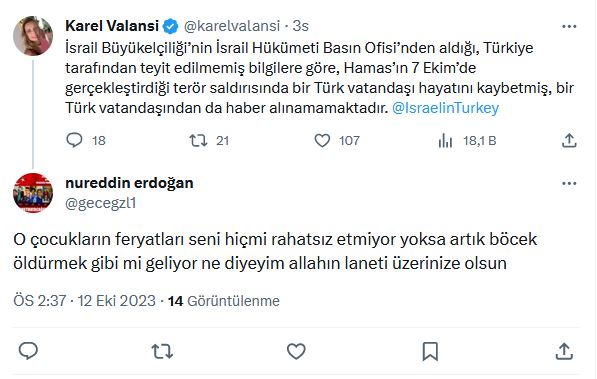The image size is (597, 379).
Task: Reply to nureddin erdoğan's tweet
Action: point(28,351)
